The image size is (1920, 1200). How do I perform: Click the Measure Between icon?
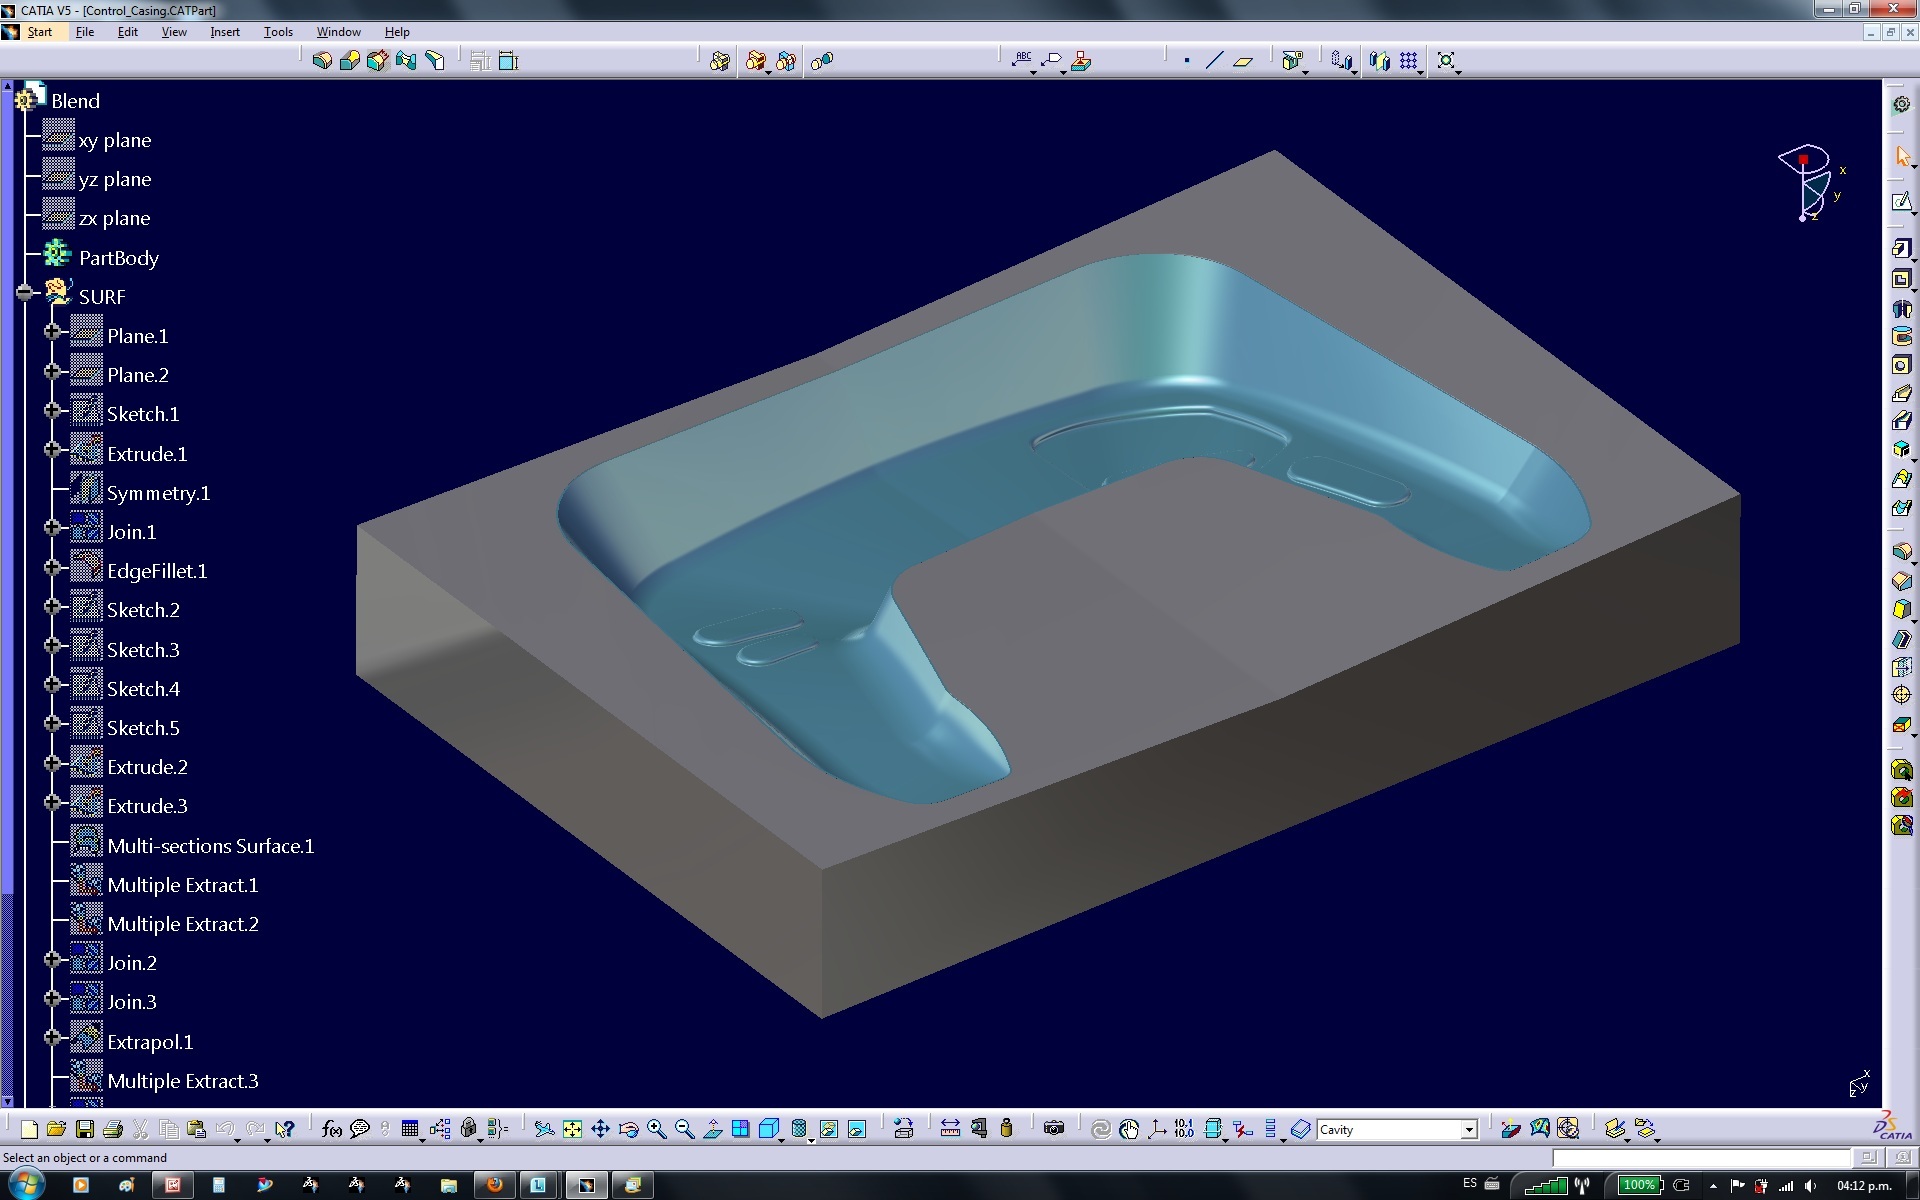[x=950, y=1129]
